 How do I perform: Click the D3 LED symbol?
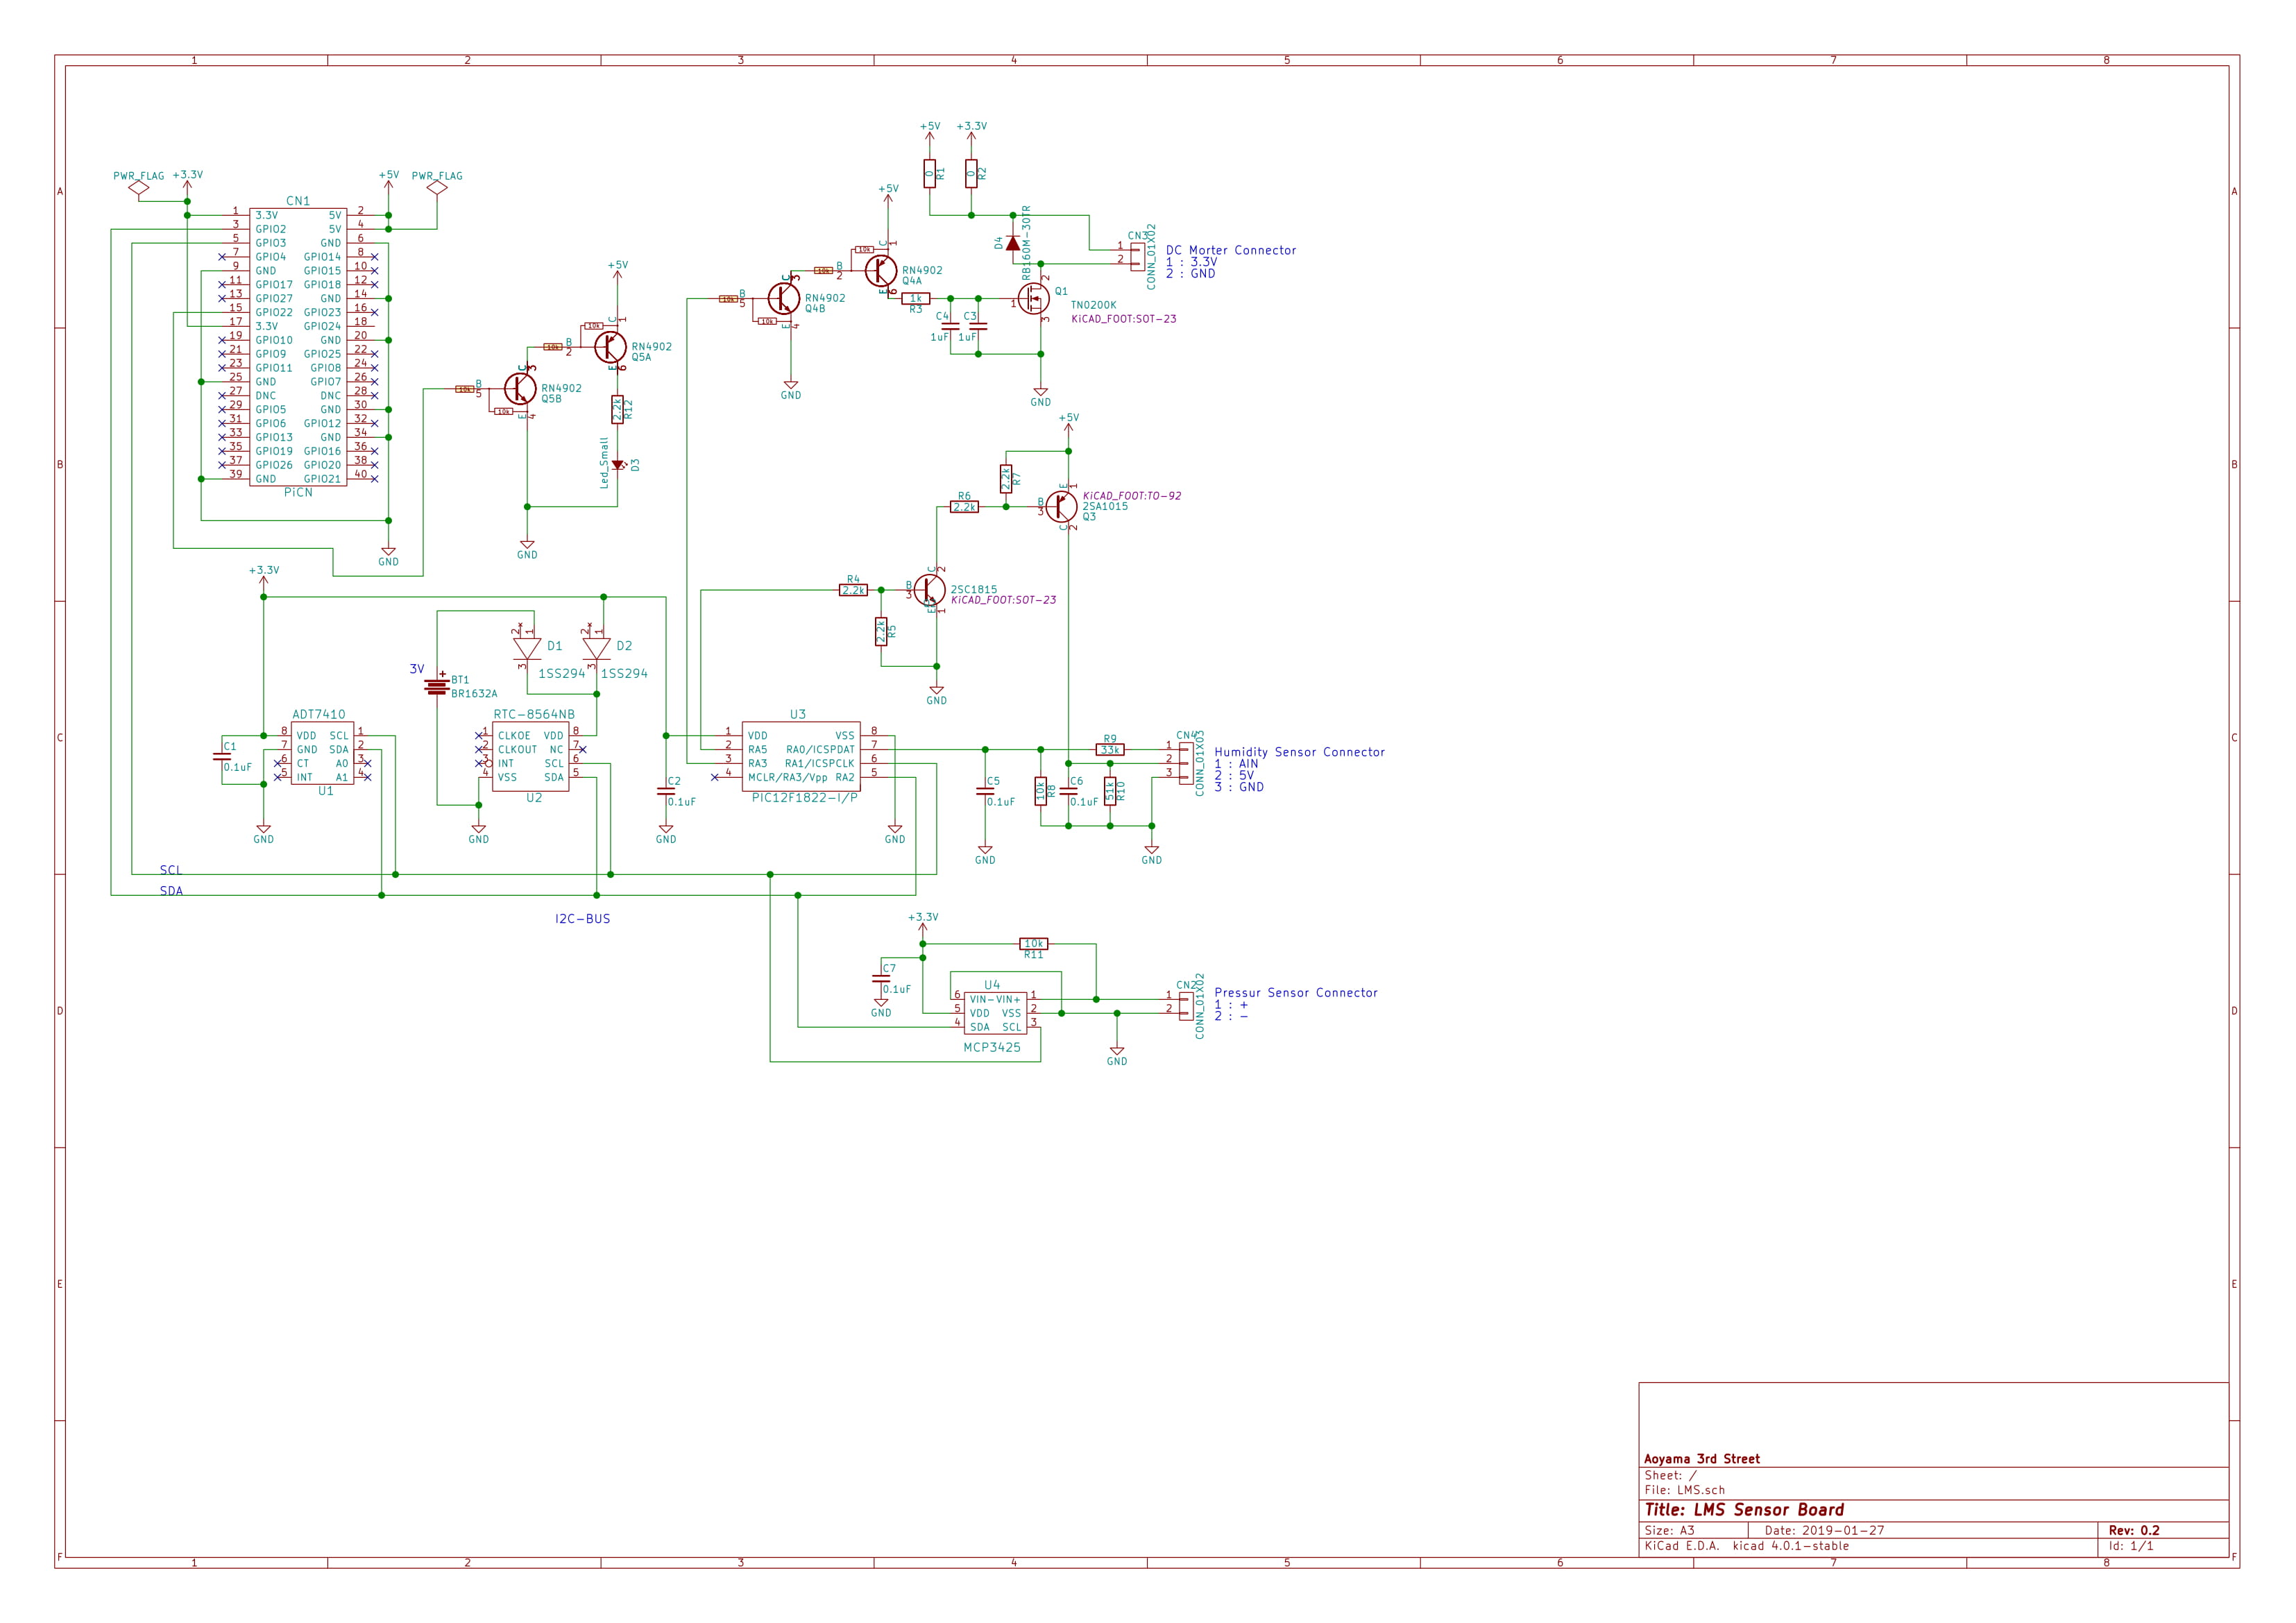[617, 464]
